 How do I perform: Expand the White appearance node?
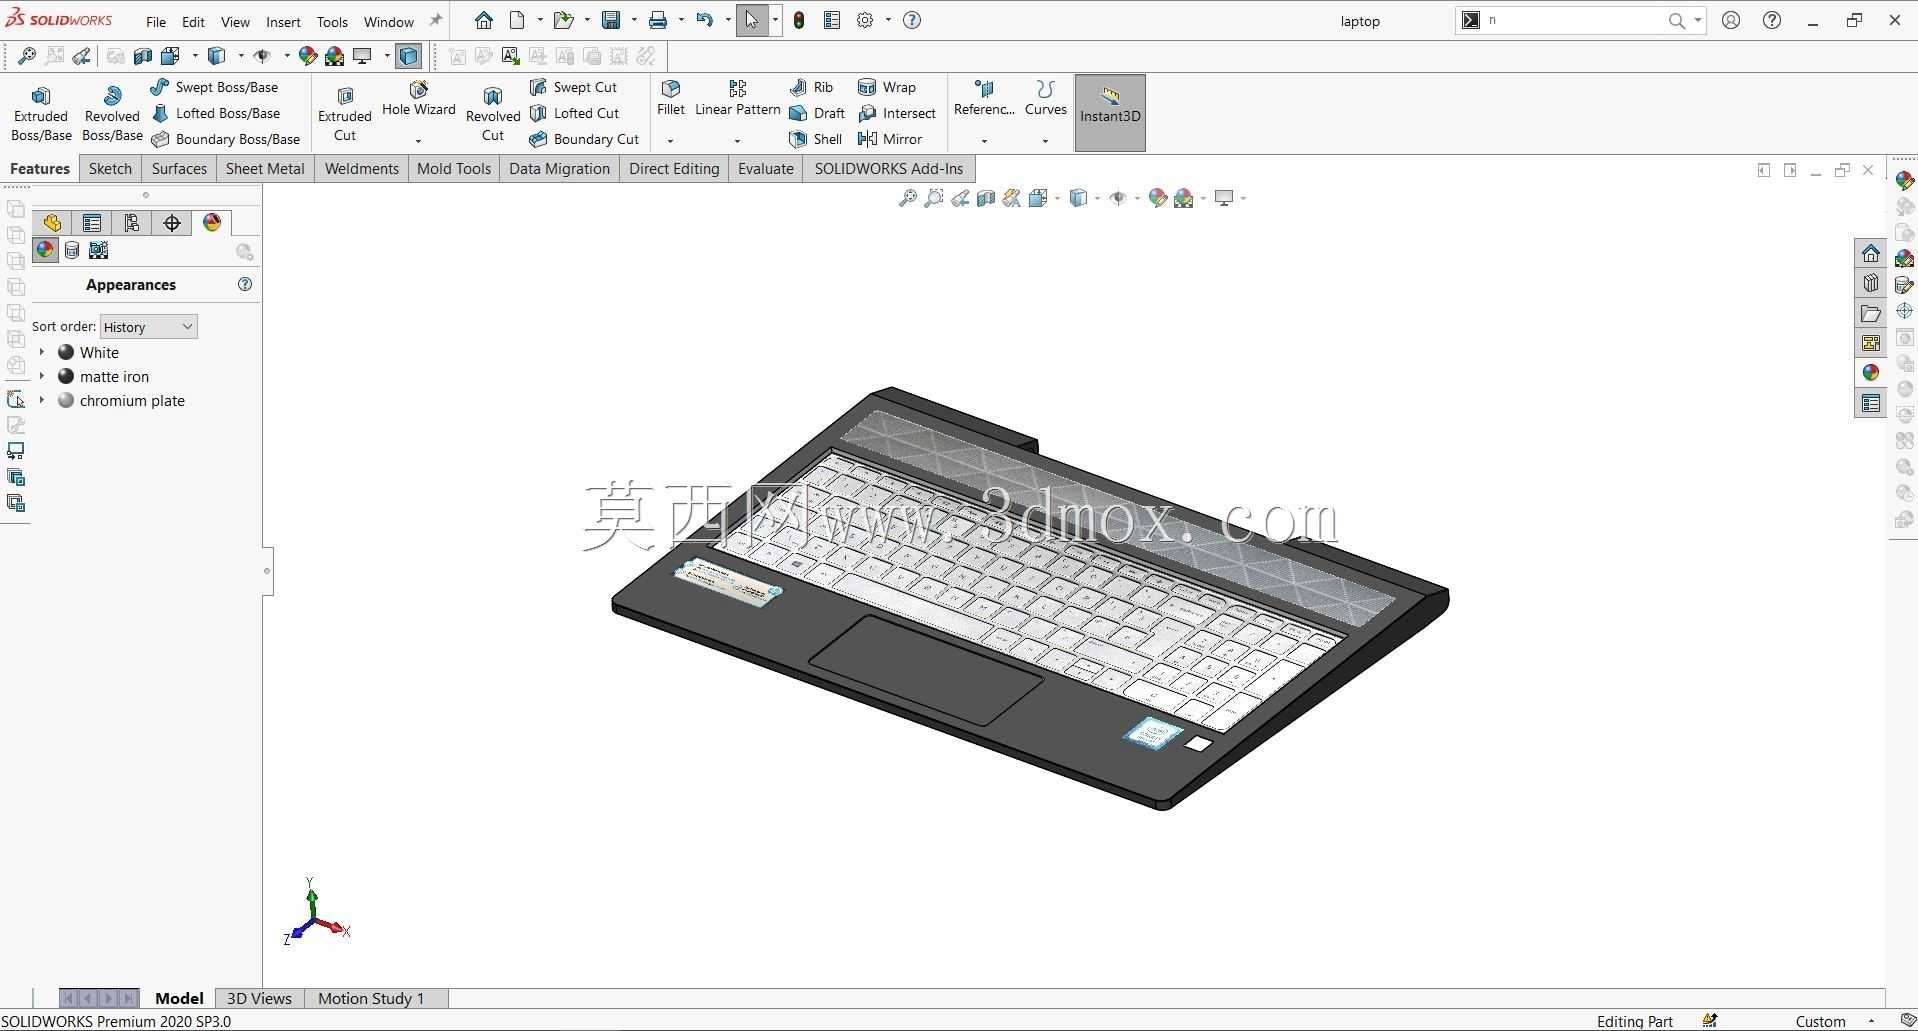pyautogui.click(x=42, y=352)
